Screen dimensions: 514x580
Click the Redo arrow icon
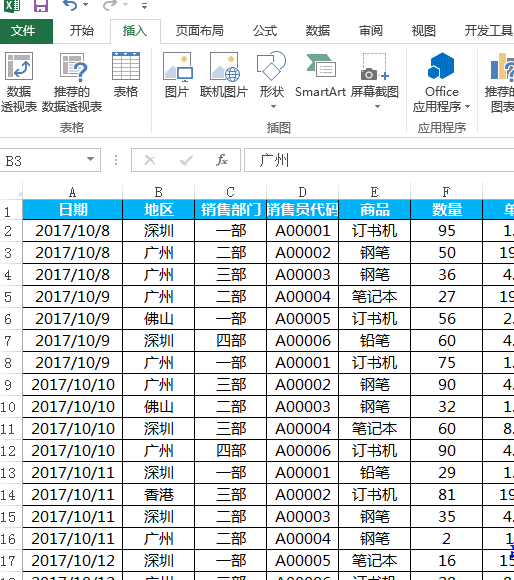click(x=110, y=5)
